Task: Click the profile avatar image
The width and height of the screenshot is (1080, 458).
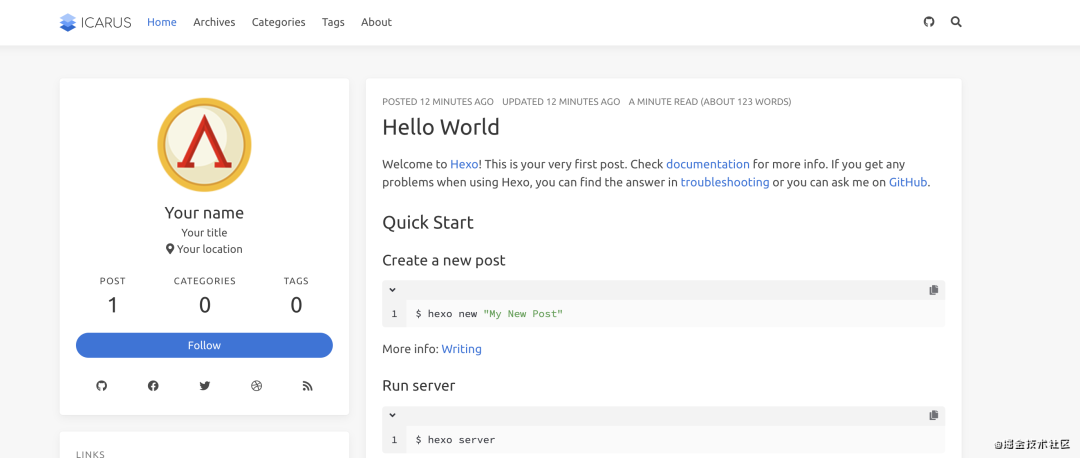Action: pyautogui.click(x=205, y=145)
